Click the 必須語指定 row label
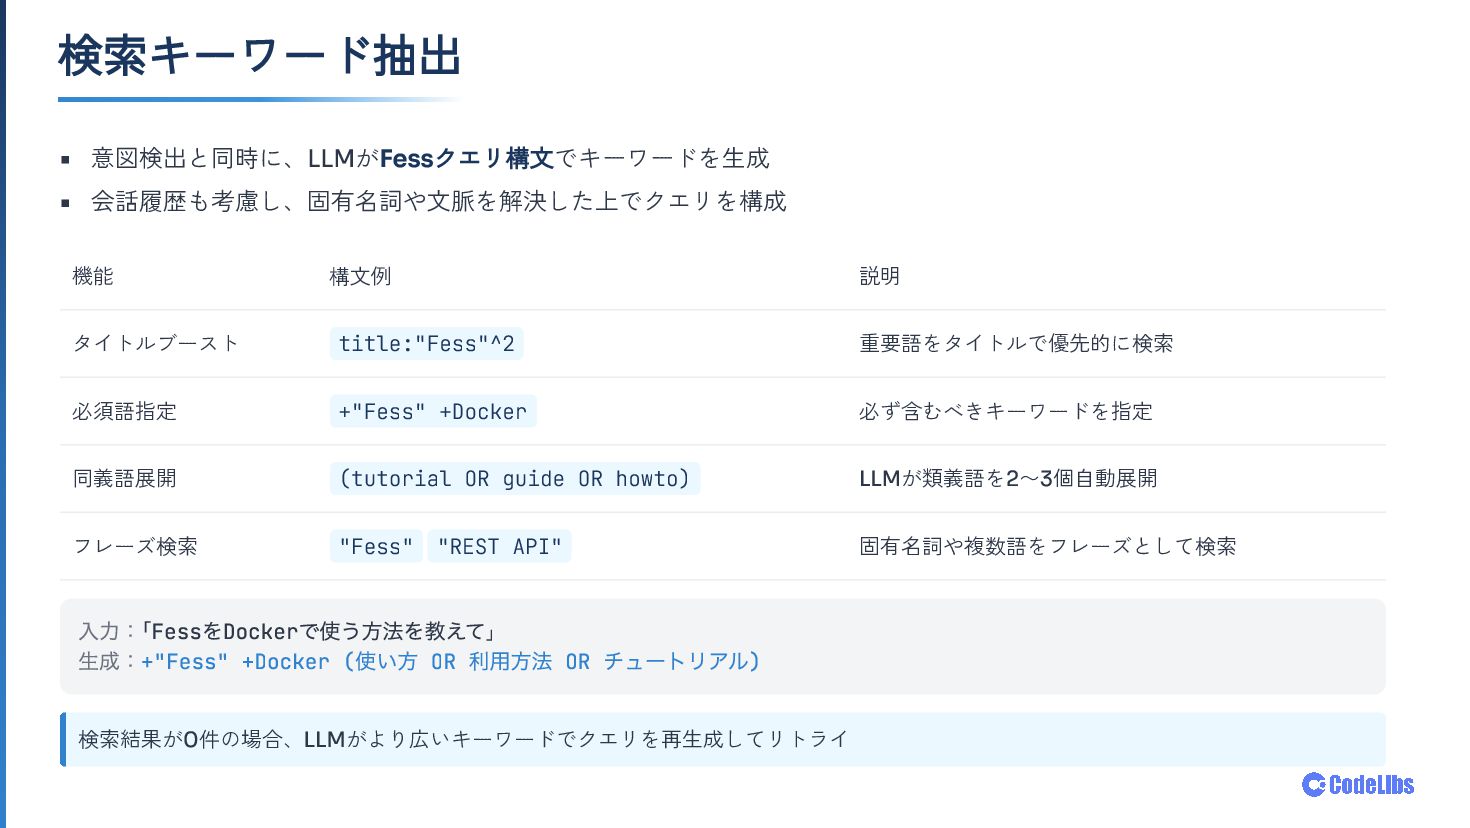This screenshot has height=828, width=1470. pyautogui.click(x=124, y=412)
